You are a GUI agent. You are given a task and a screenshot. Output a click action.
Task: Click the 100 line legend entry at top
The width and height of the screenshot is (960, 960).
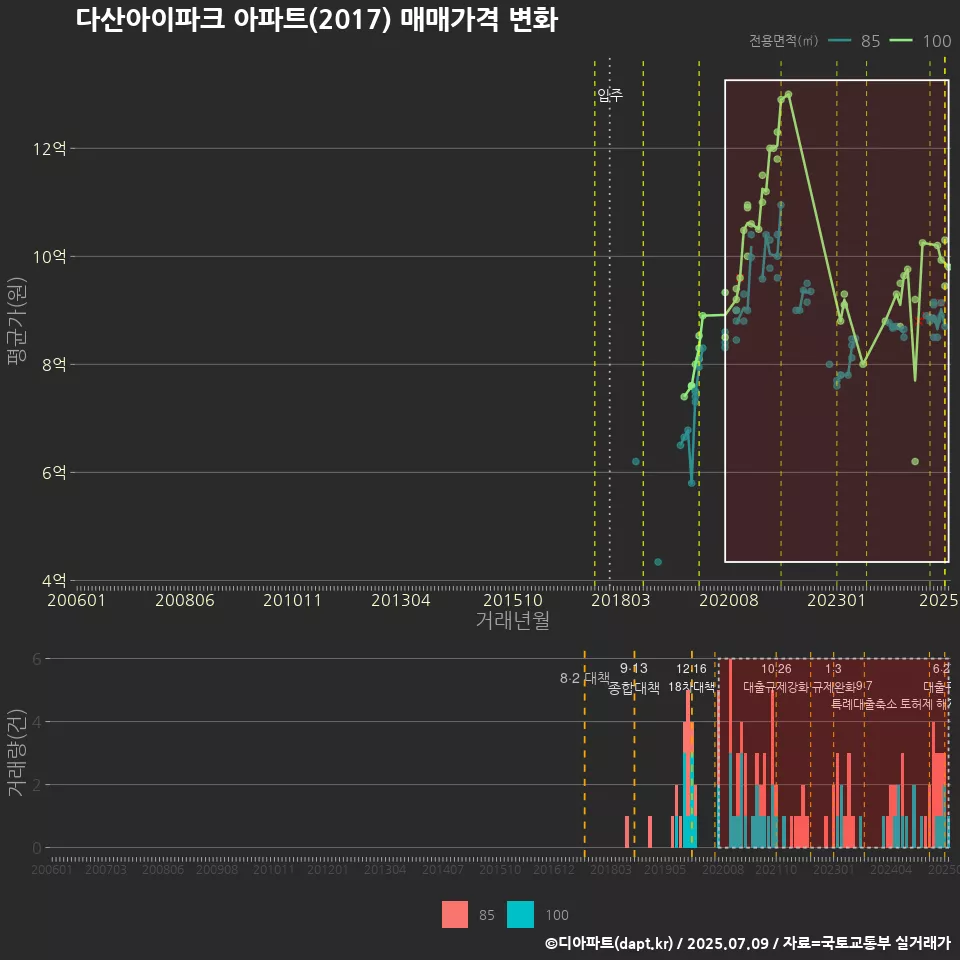click(x=920, y=41)
